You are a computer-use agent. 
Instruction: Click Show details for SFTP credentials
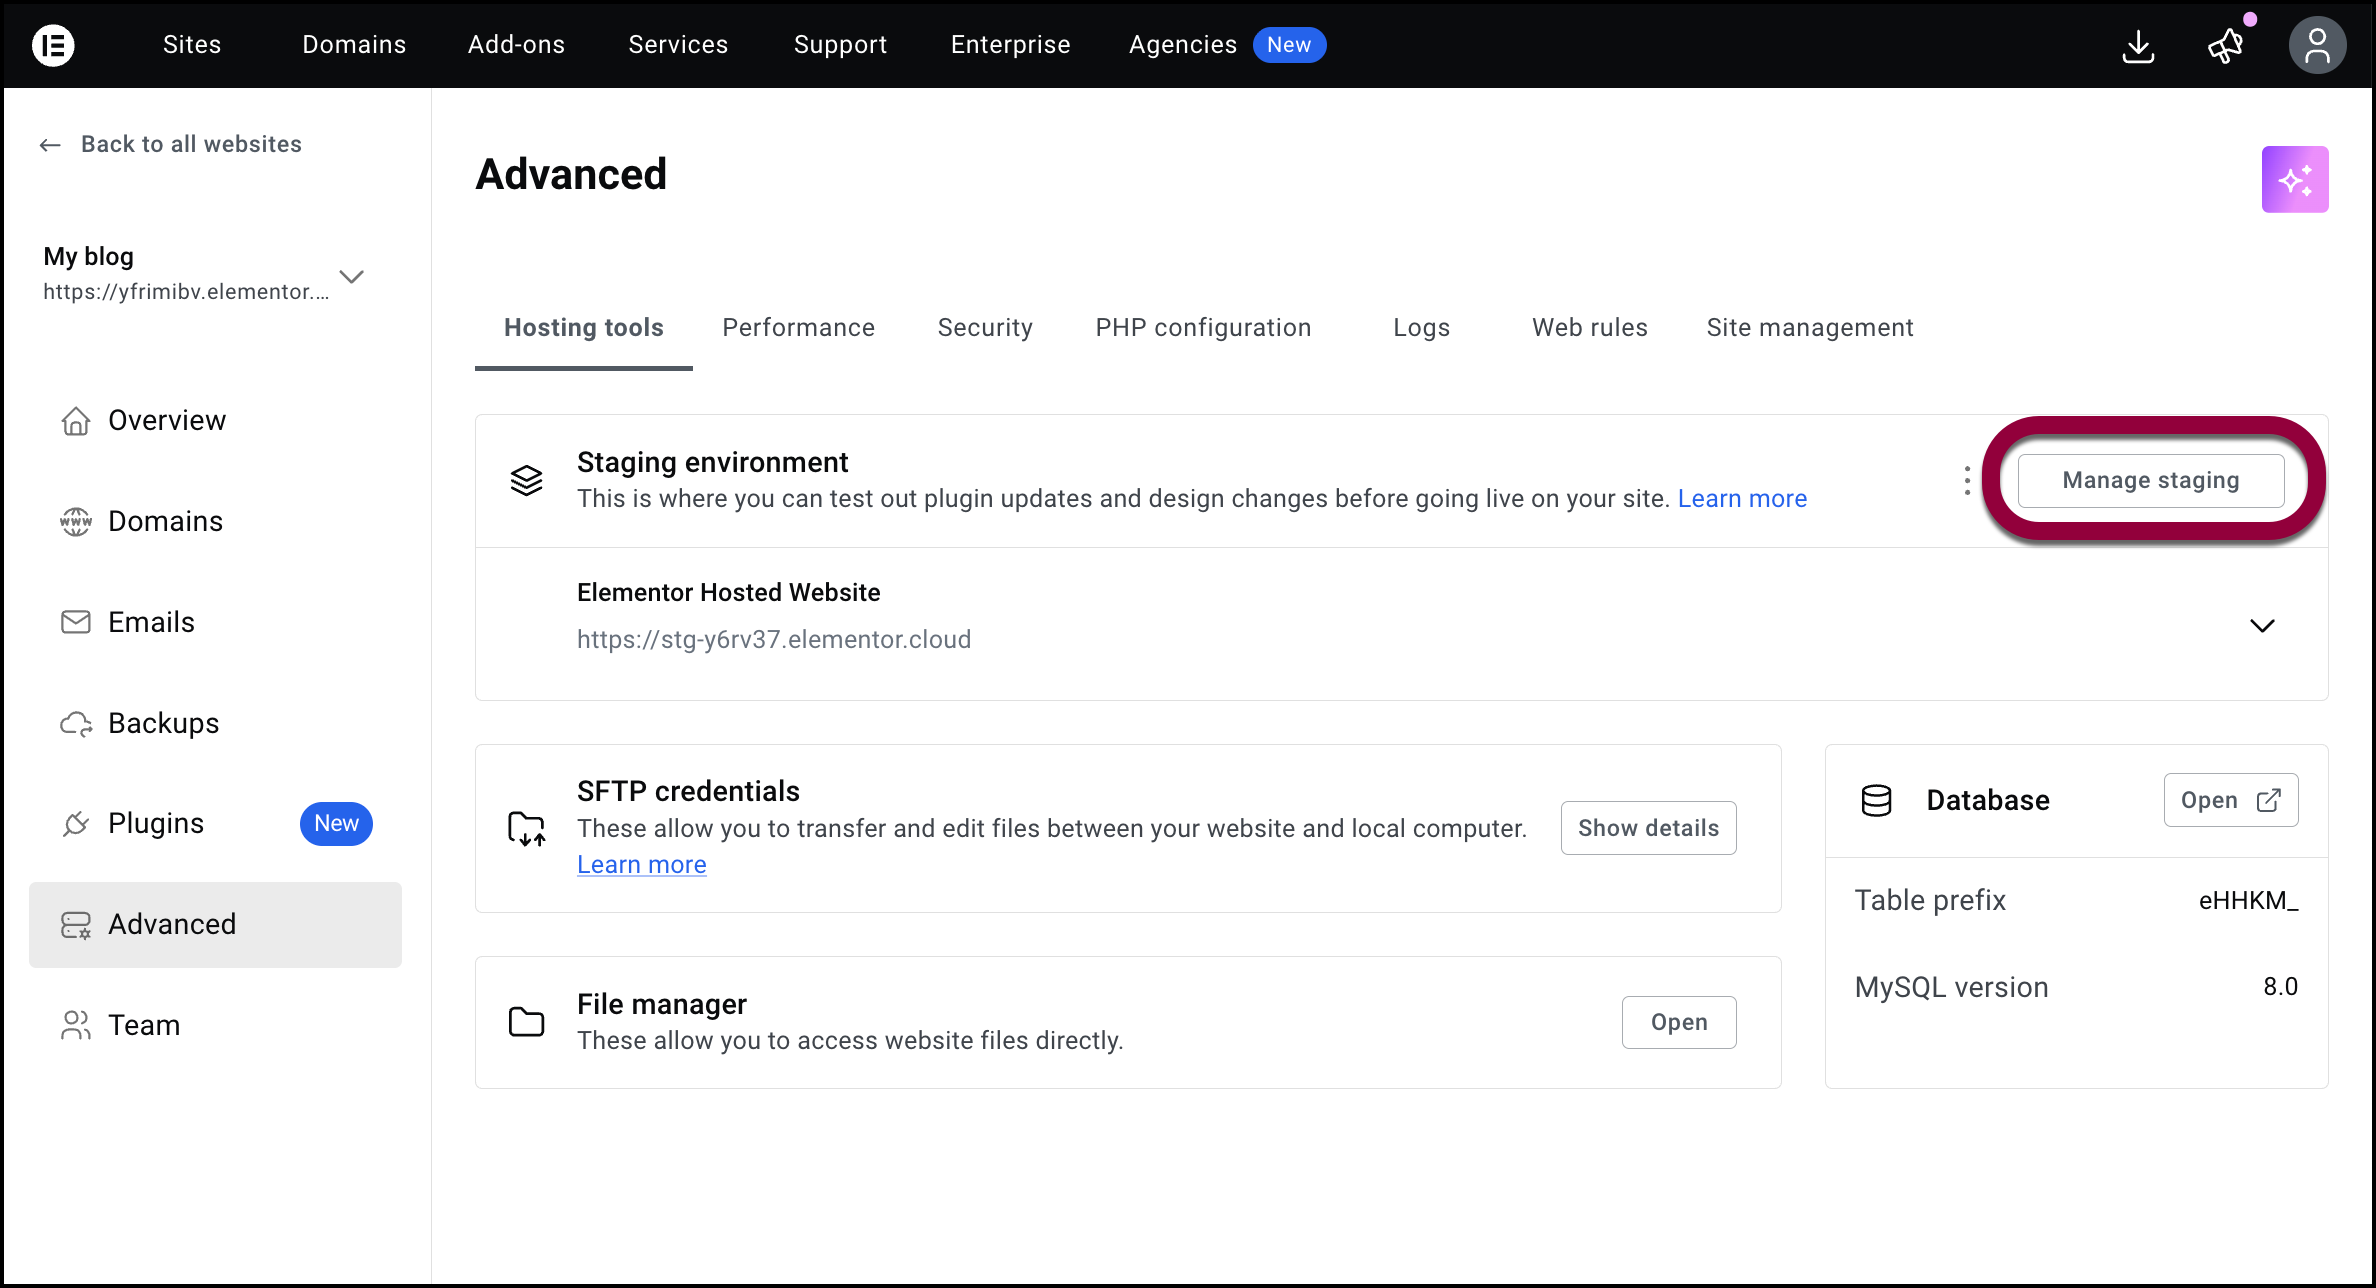[1648, 828]
